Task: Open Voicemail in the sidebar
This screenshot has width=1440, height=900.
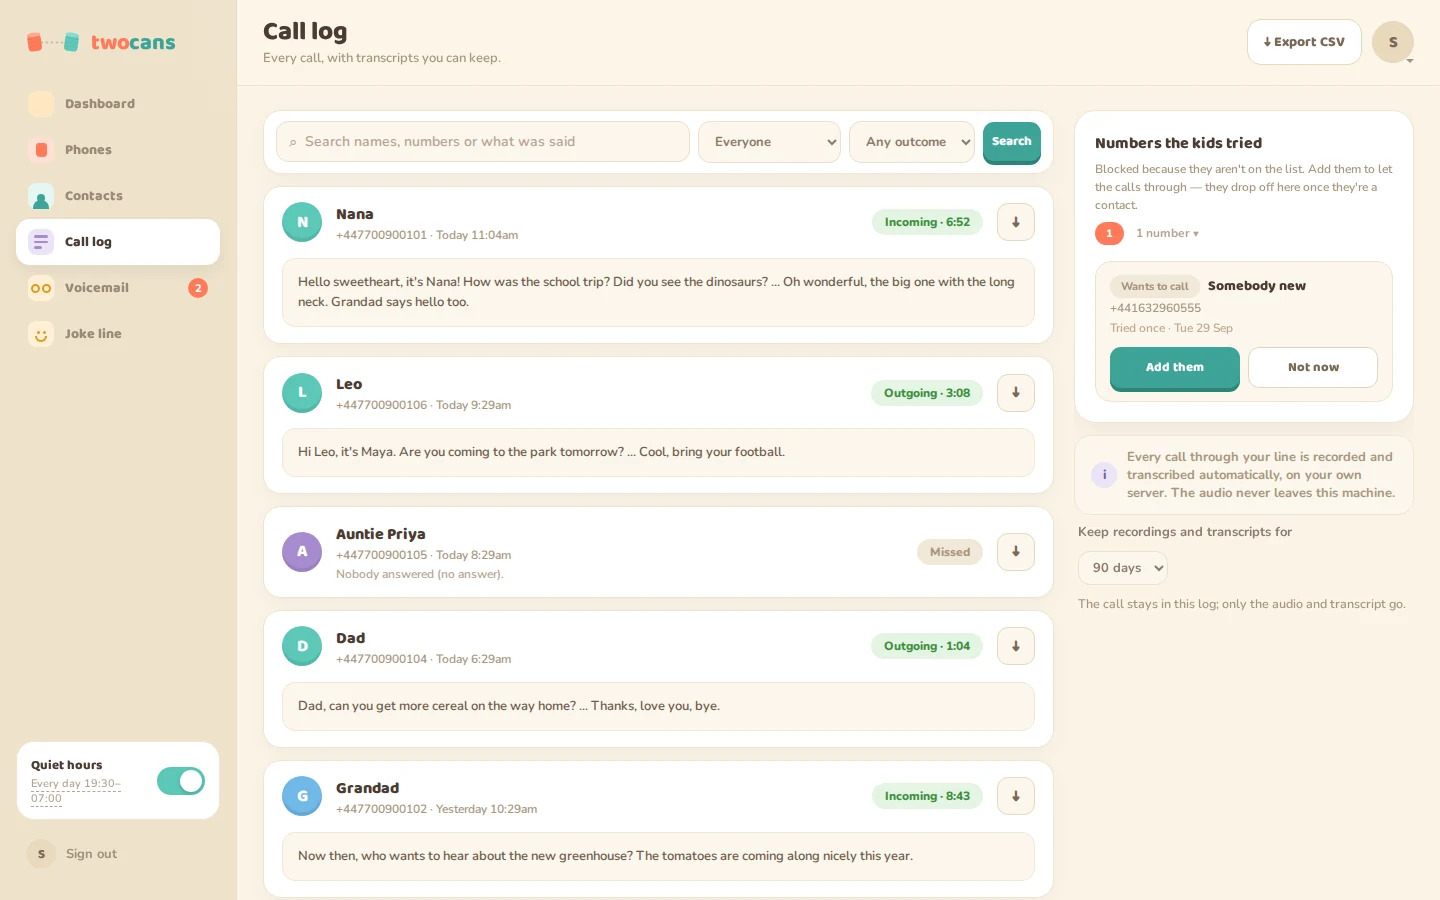Action: [118, 288]
